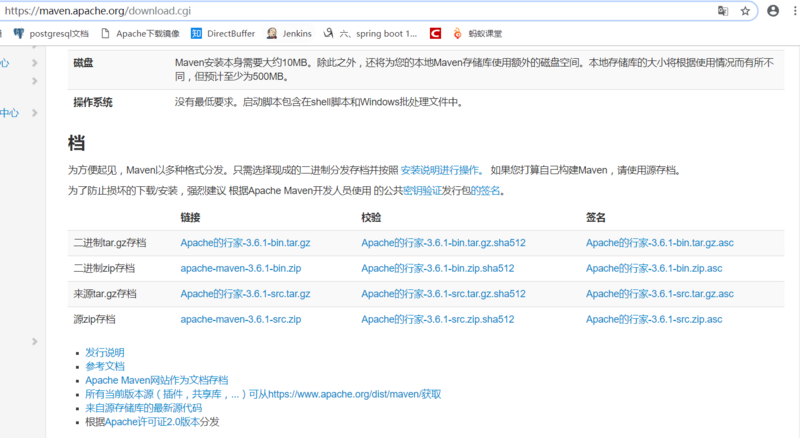Click the 二进制zip存档 row label
The image size is (800, 438).
tap(104, 269)
